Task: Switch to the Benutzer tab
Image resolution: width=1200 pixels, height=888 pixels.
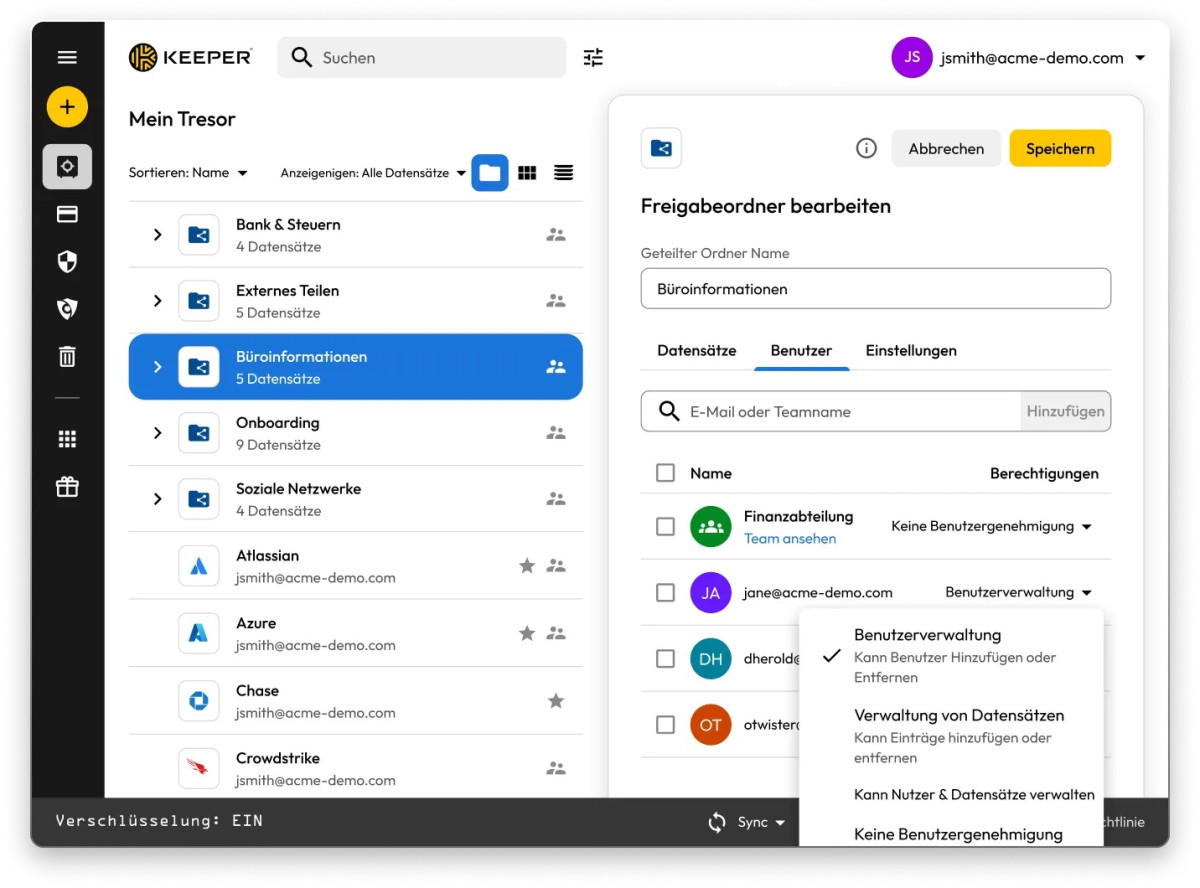Action: click(801, 351)
